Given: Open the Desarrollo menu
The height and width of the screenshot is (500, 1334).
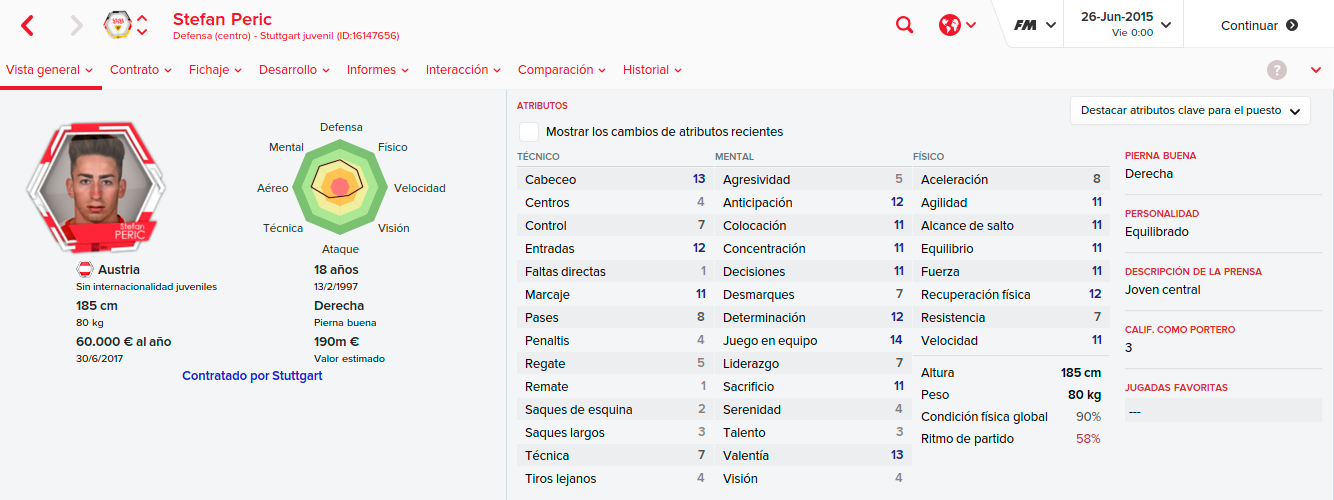Looking at the screenshot, I should [295, 70].
